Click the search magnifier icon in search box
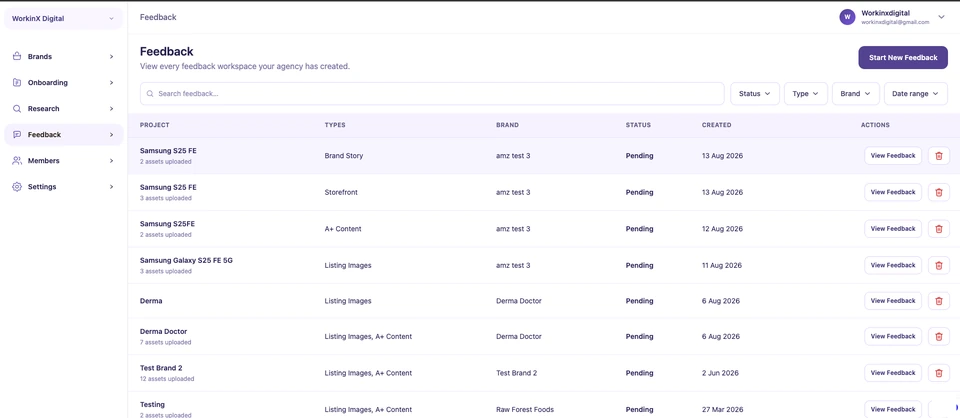This screenshot has height=418, width=960. 150,94
